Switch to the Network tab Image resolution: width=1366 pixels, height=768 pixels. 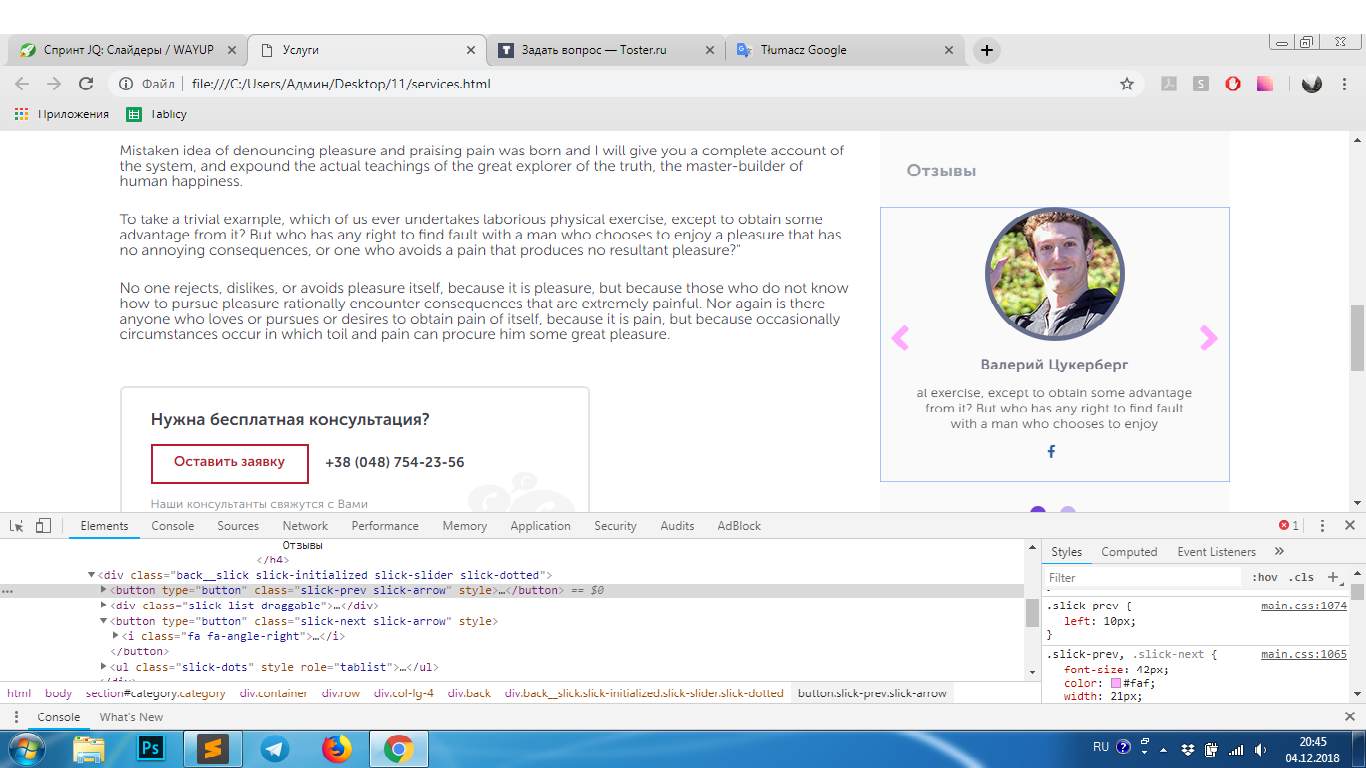pyautogui.click(x=305, y=526)
